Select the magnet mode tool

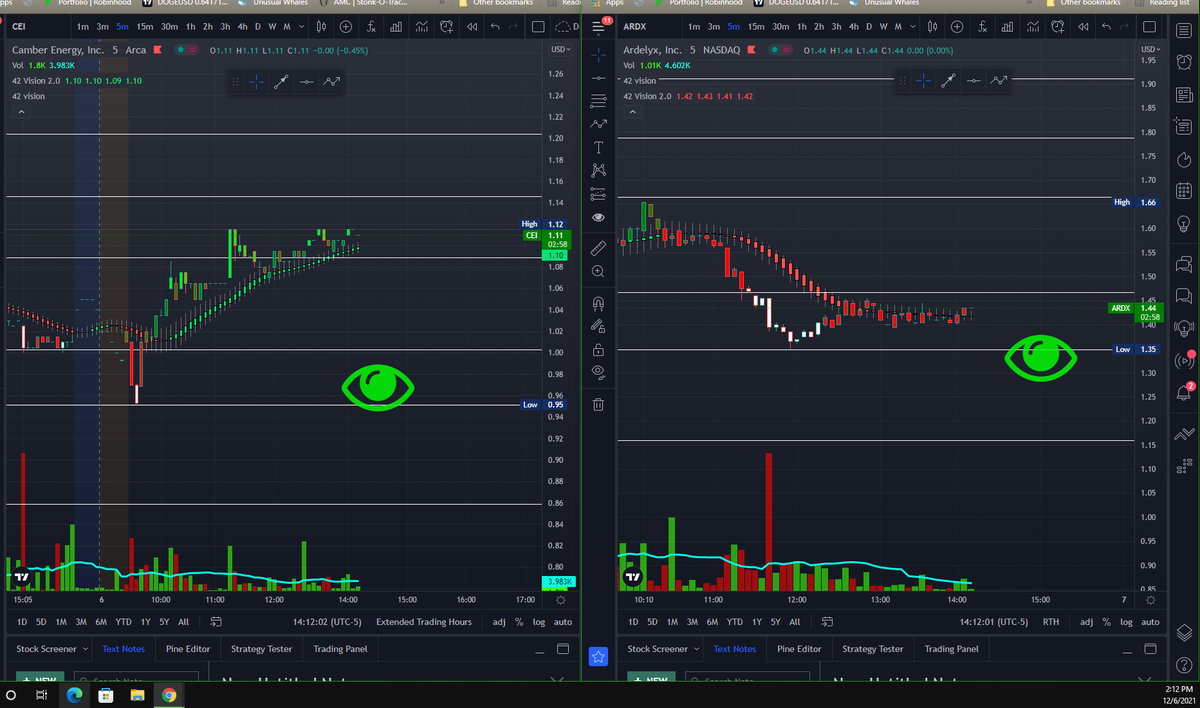(598, 303)
